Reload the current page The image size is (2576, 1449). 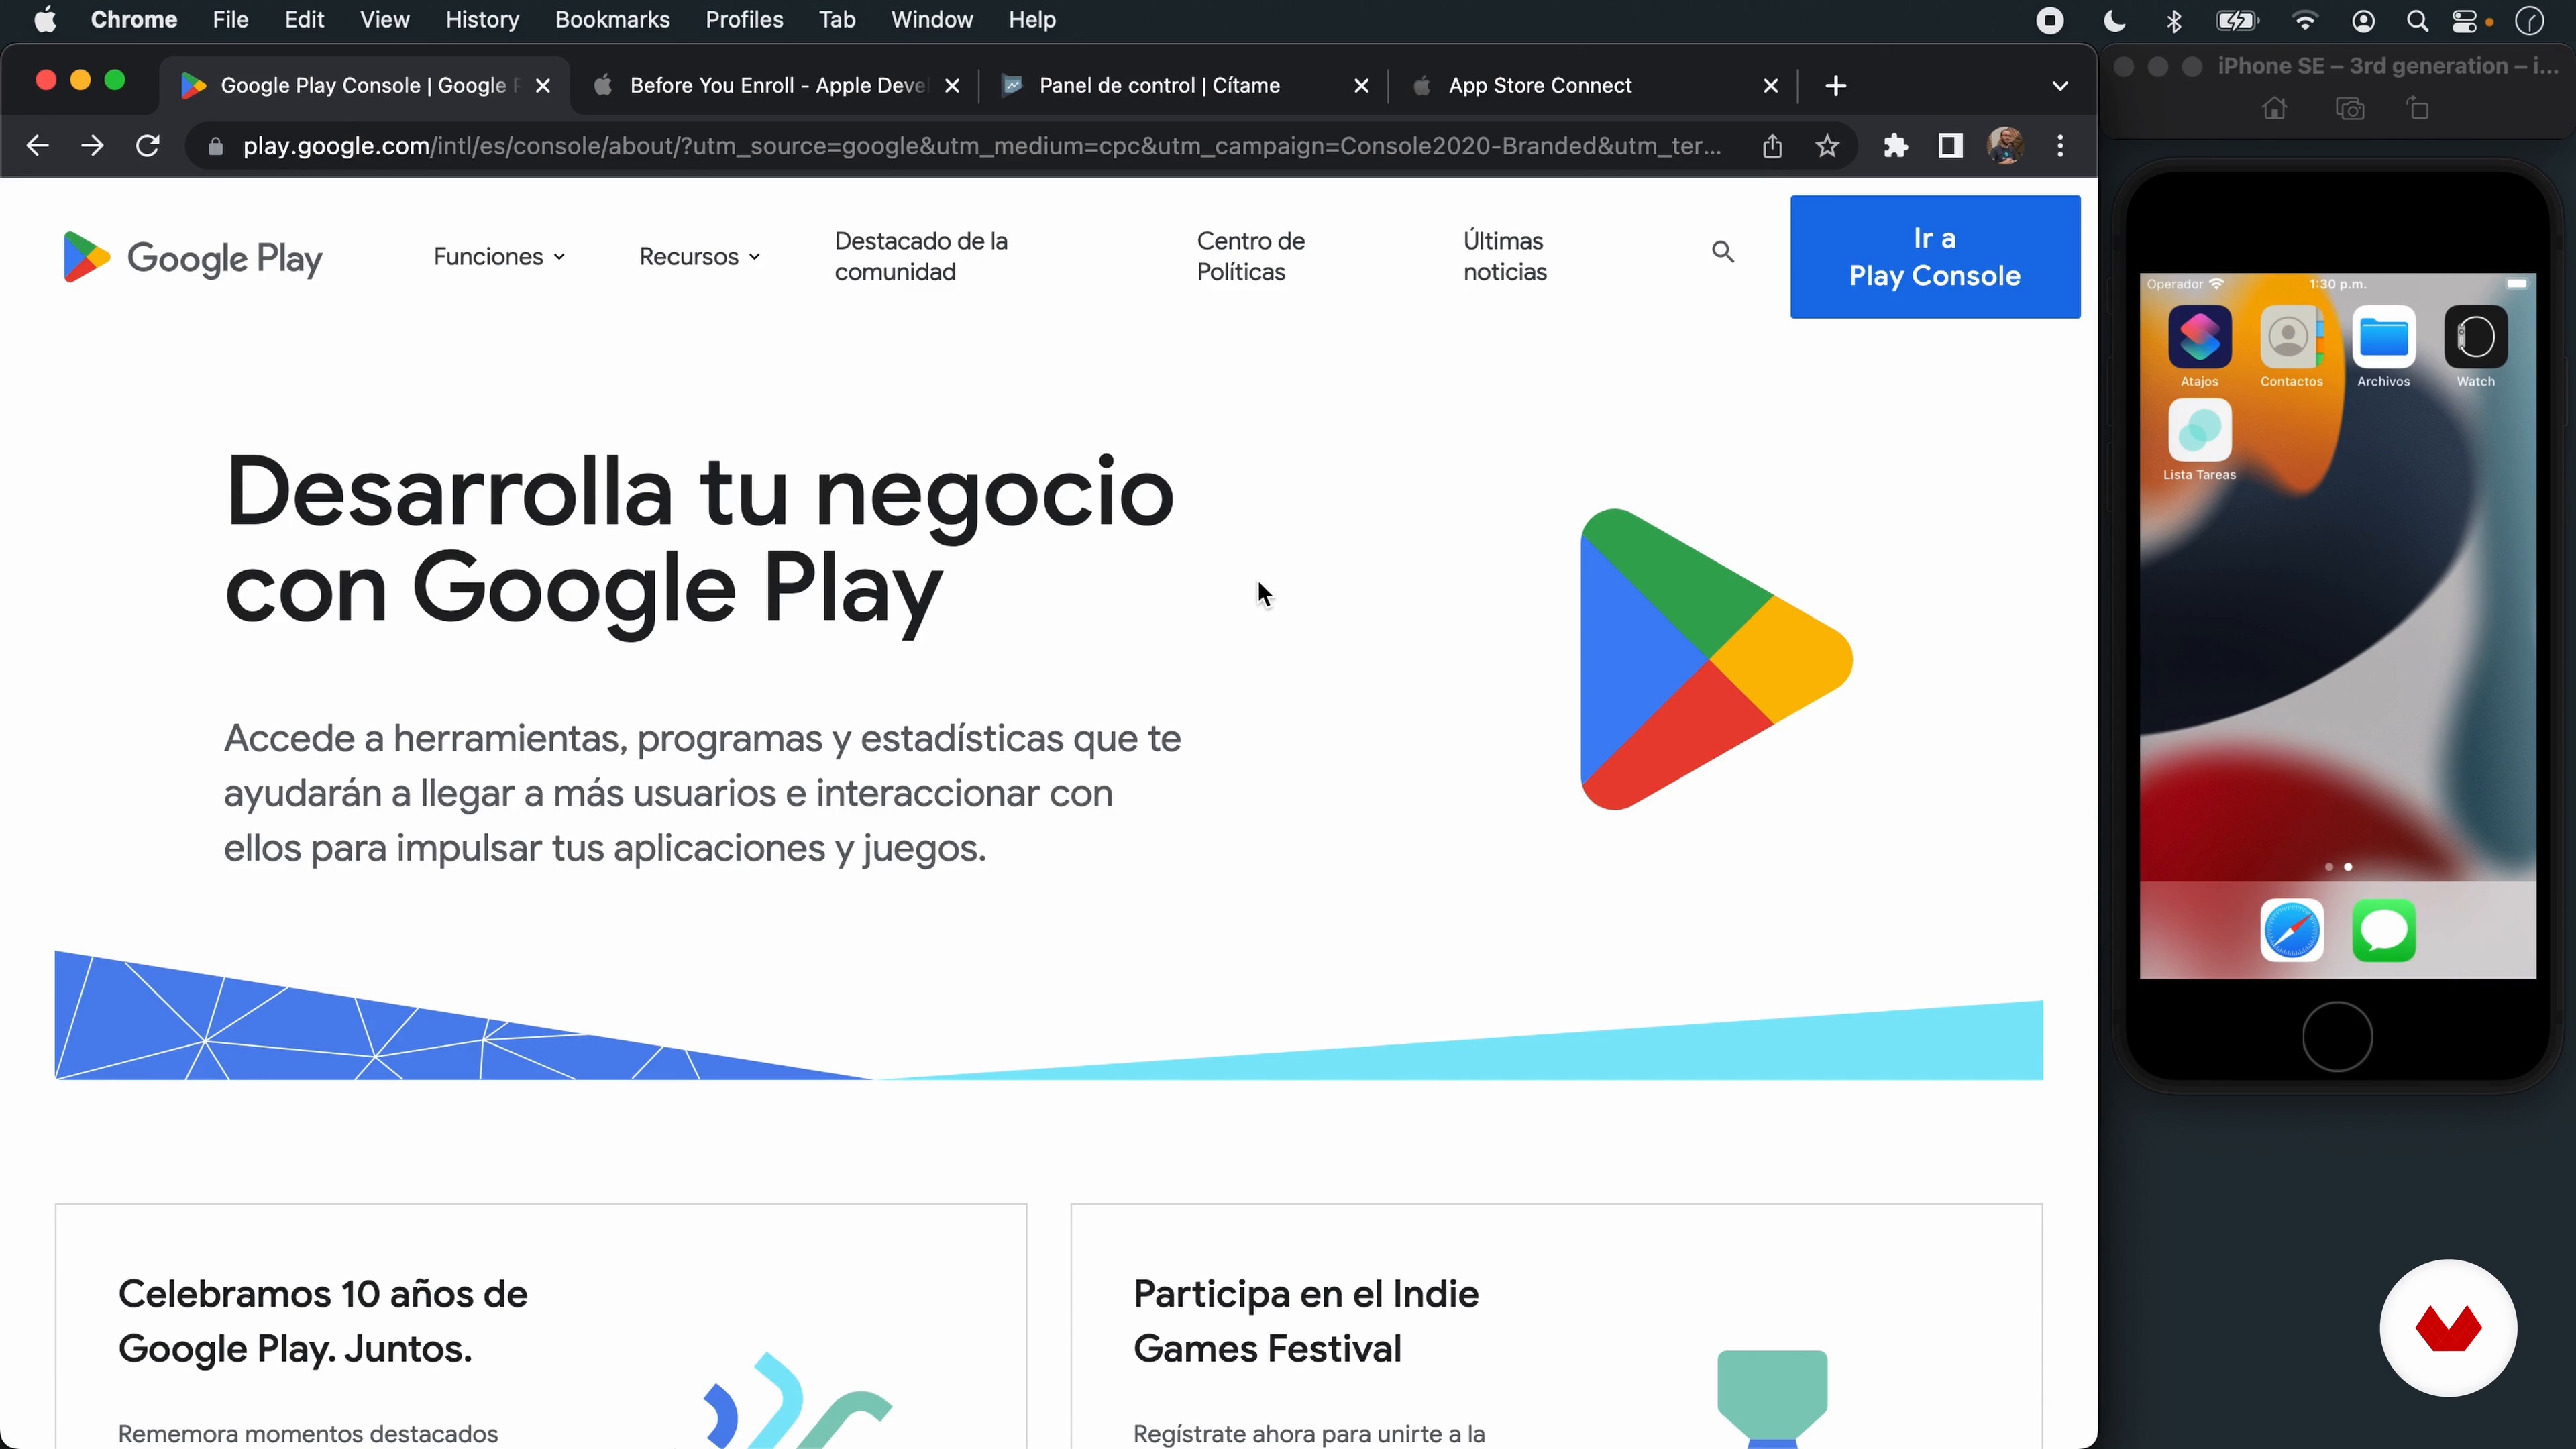[148, 146]
